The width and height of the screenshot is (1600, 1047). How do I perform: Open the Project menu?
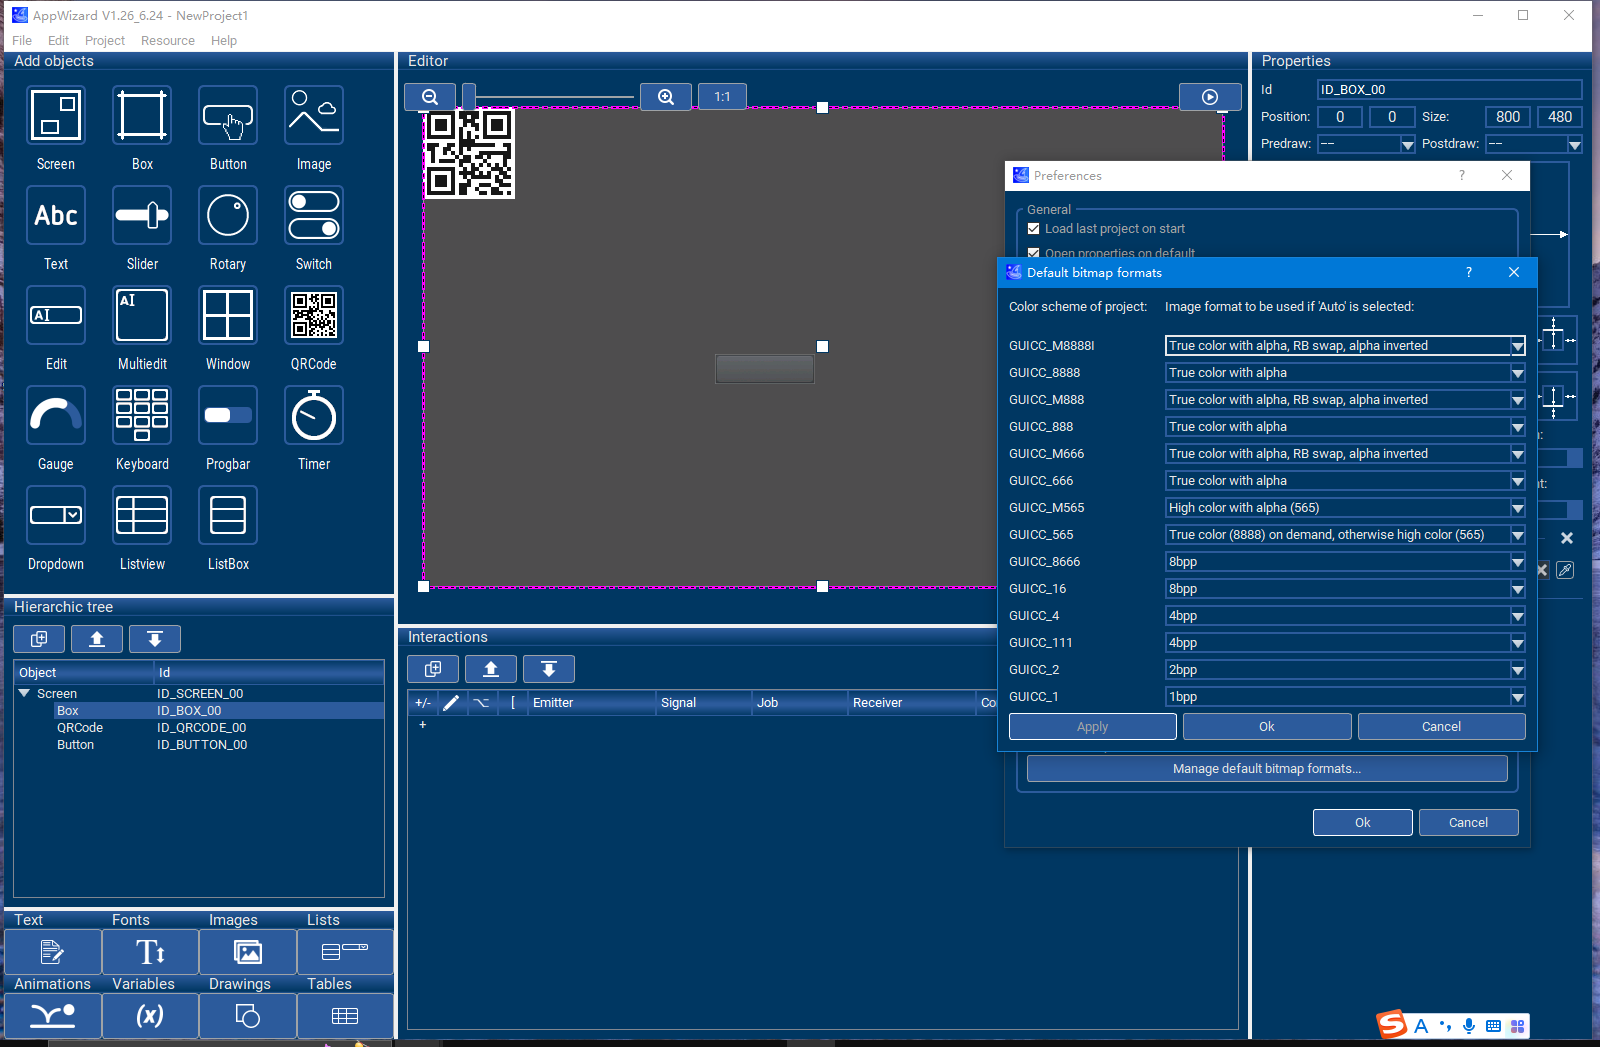(x=104, y=41)
